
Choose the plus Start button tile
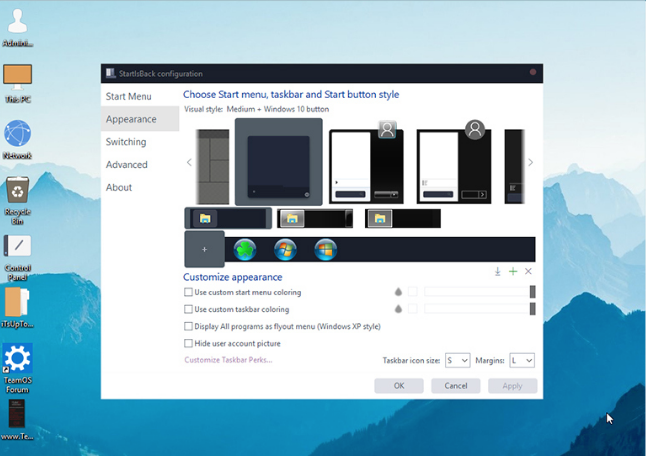(x=204, y=249)
